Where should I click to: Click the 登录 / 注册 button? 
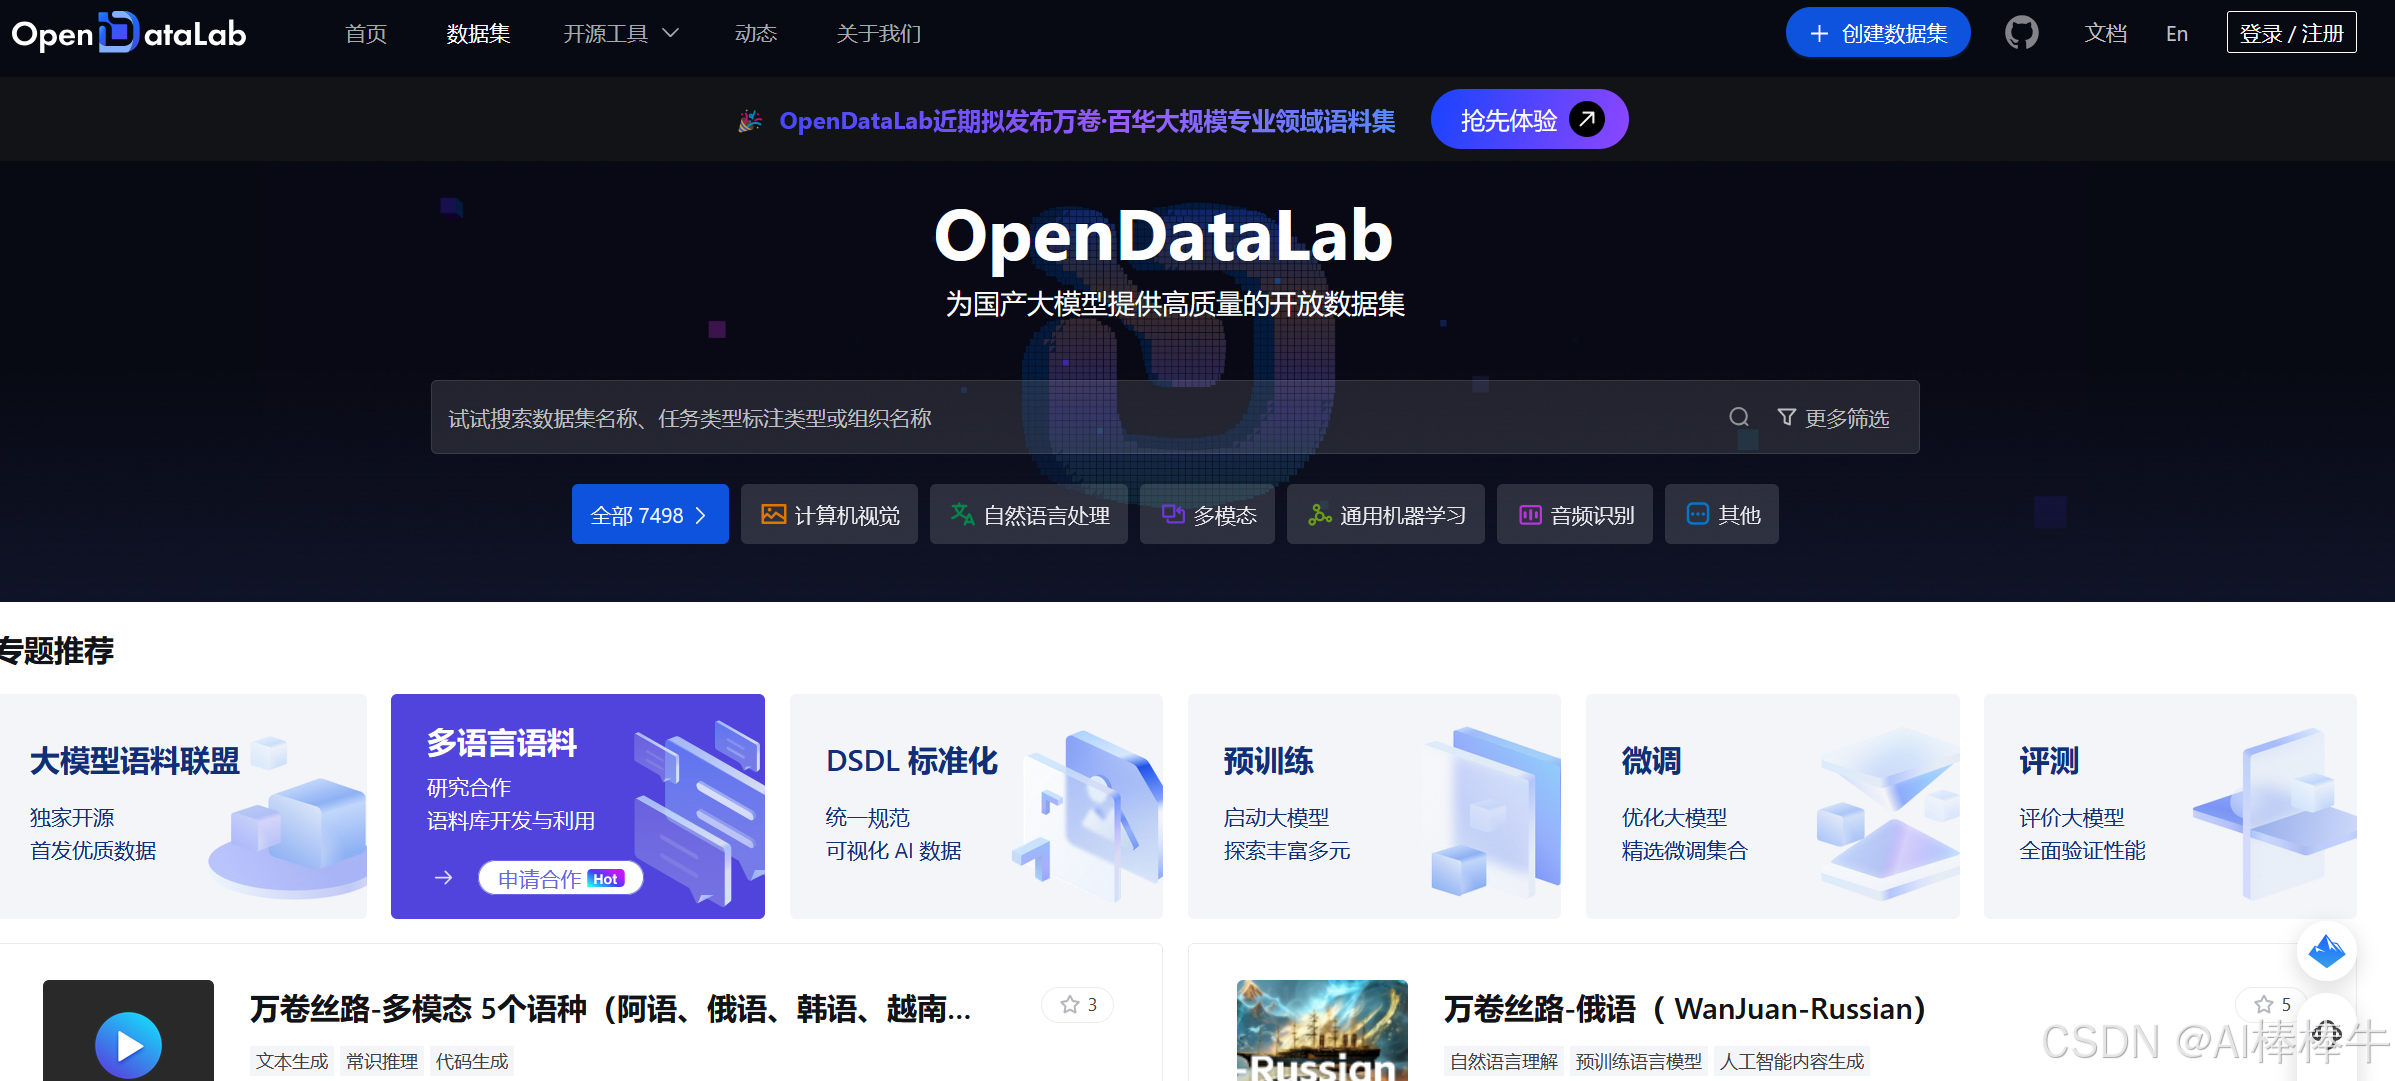click(x=2291, y=32)
